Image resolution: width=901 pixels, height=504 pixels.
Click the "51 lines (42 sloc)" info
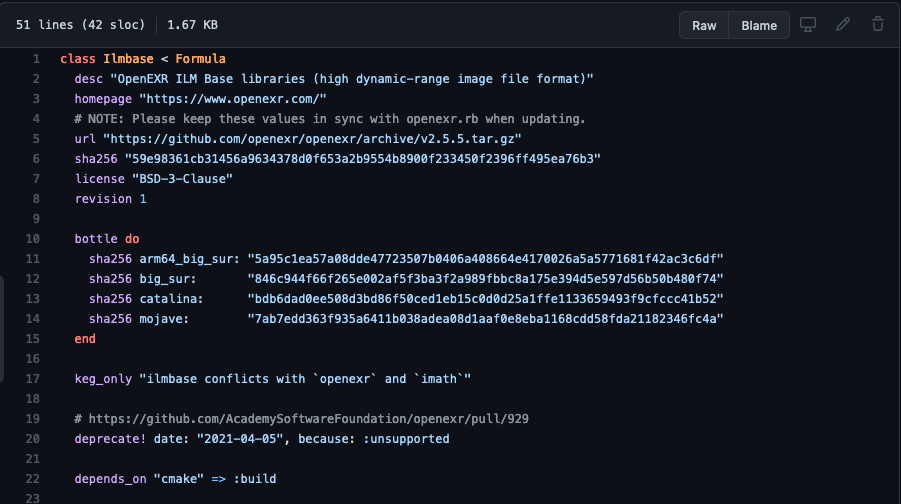(x=80, y=25)
